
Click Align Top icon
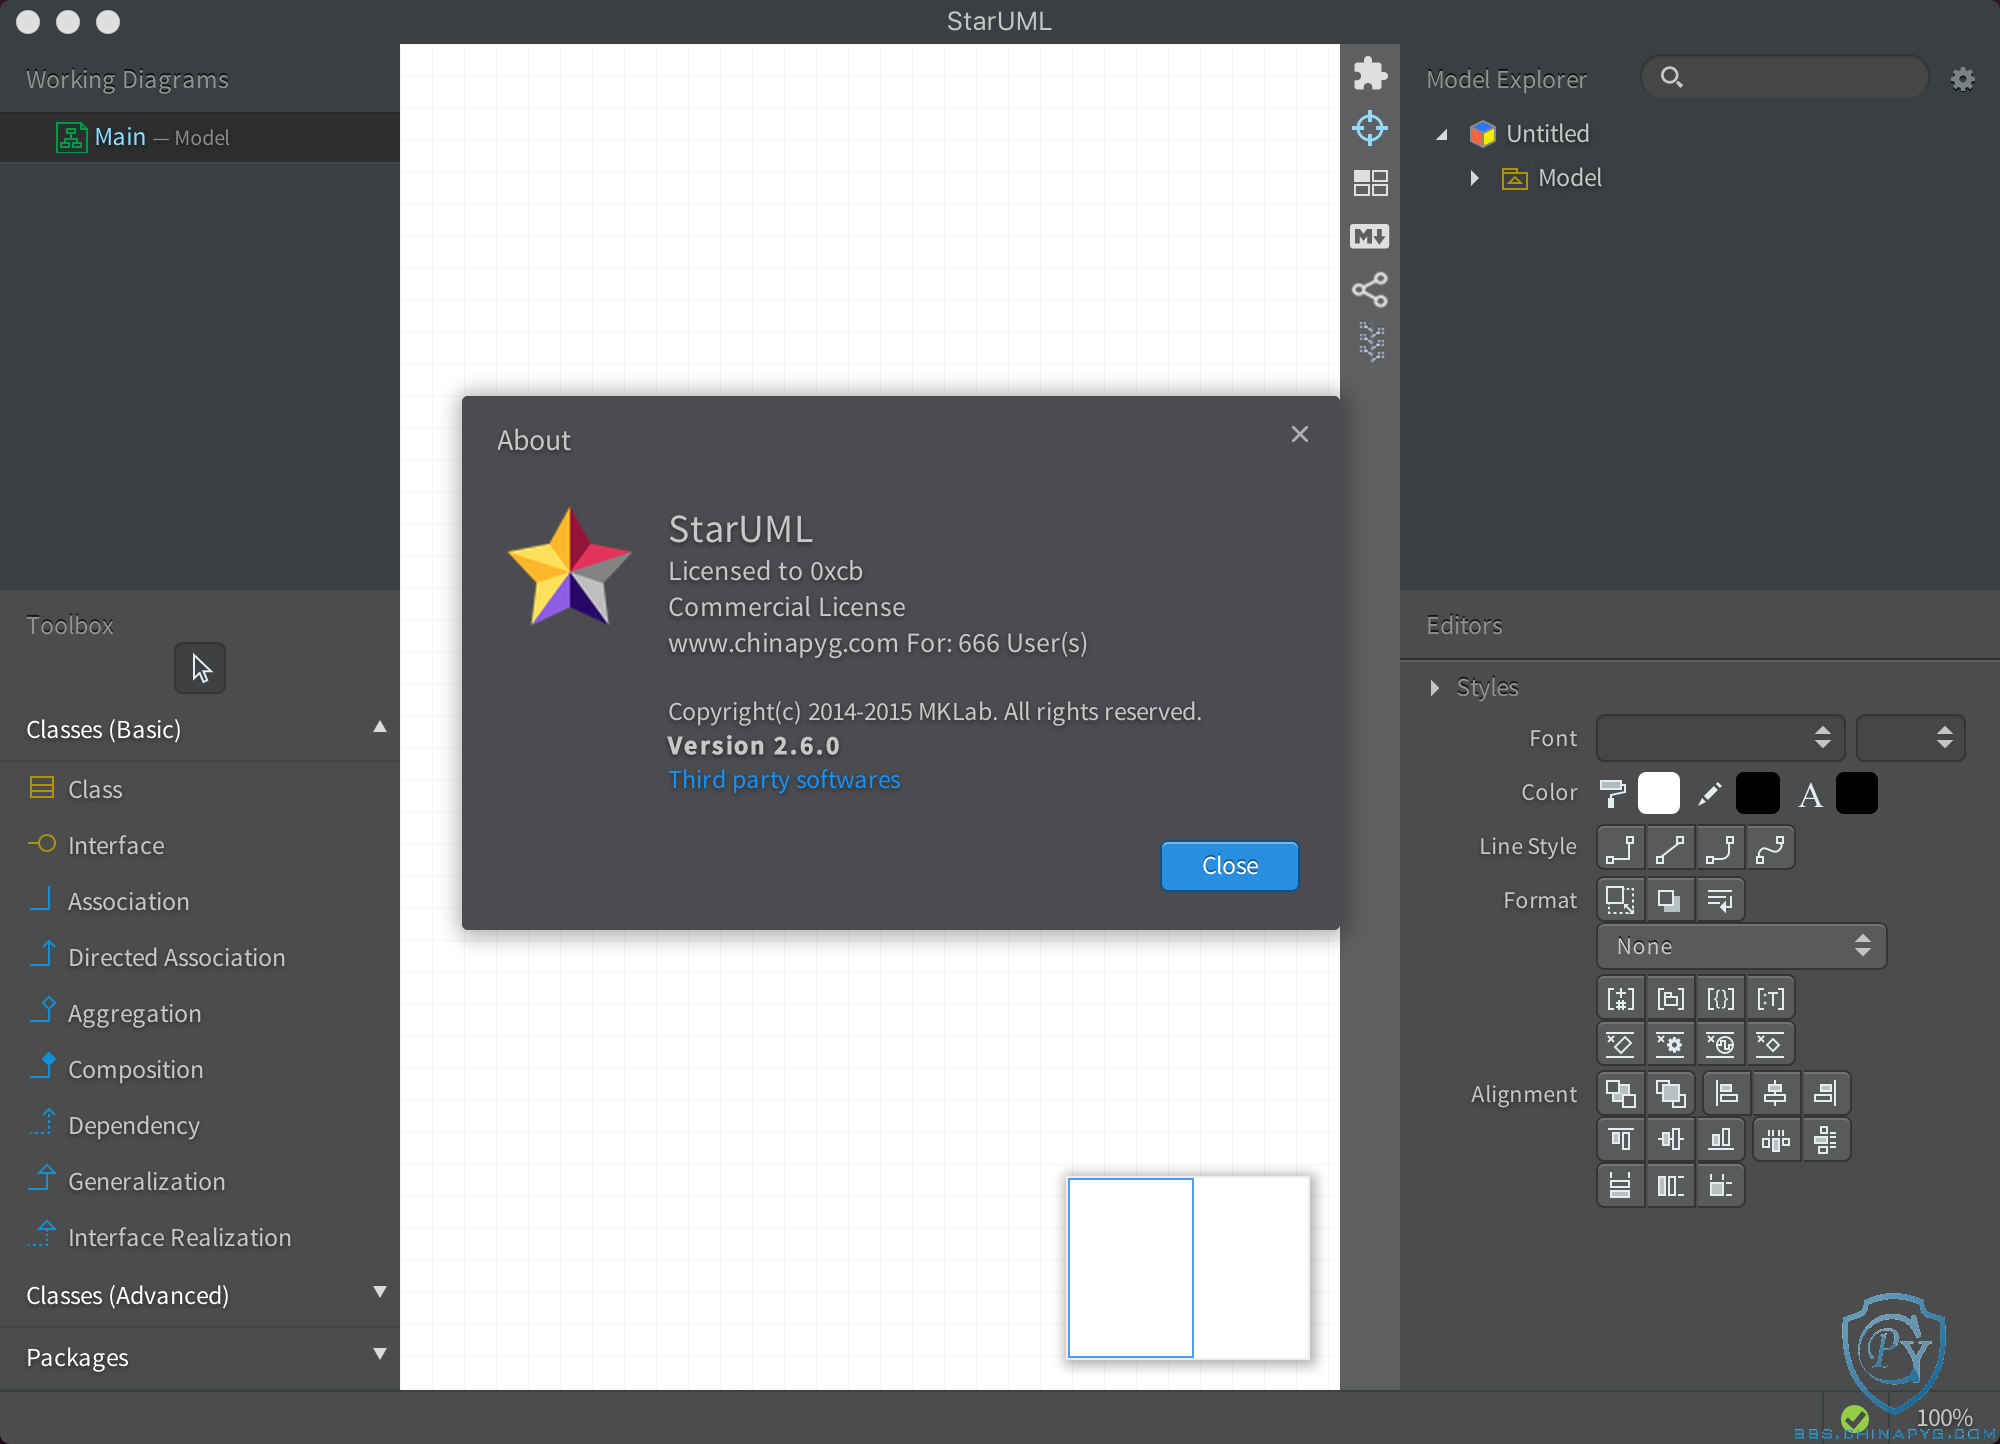pyautogui.click(x=1621, y=1139)
